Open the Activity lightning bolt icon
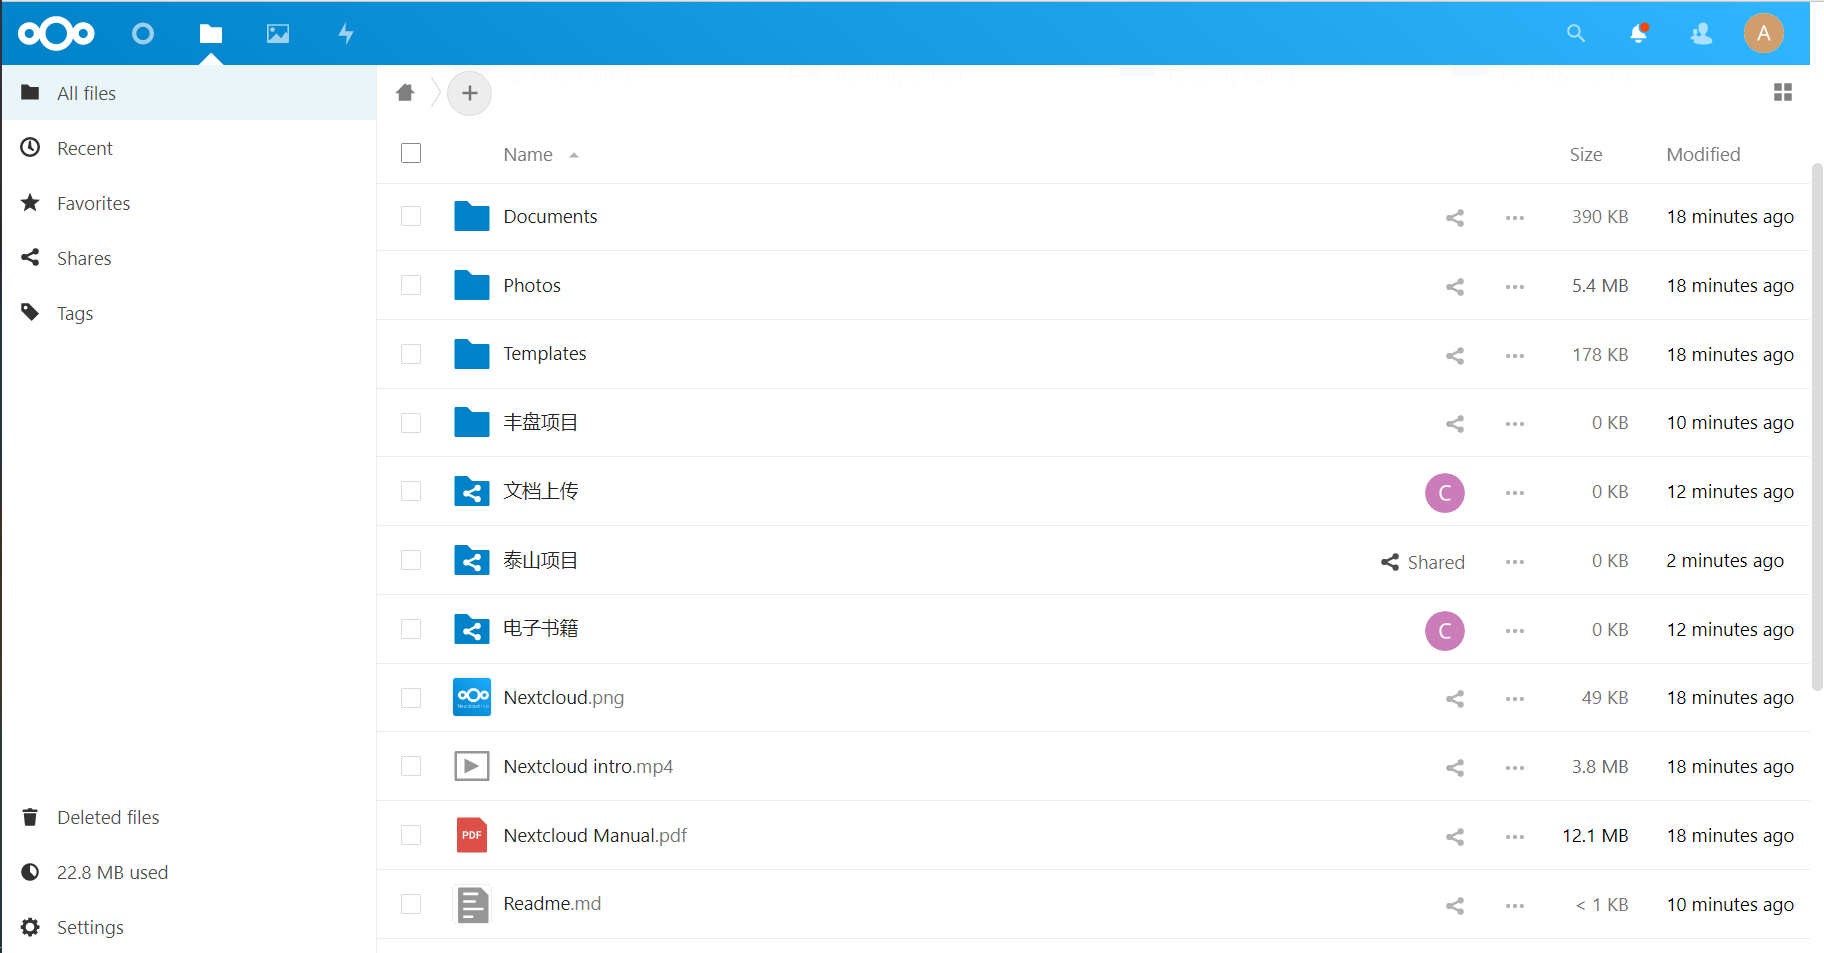1824x953 pixels. pos(346,34)
